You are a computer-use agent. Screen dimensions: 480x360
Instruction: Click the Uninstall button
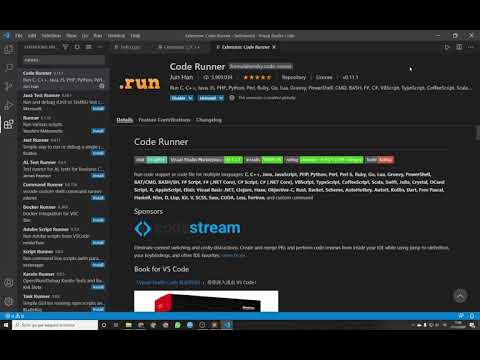click(x=208, y=98)
